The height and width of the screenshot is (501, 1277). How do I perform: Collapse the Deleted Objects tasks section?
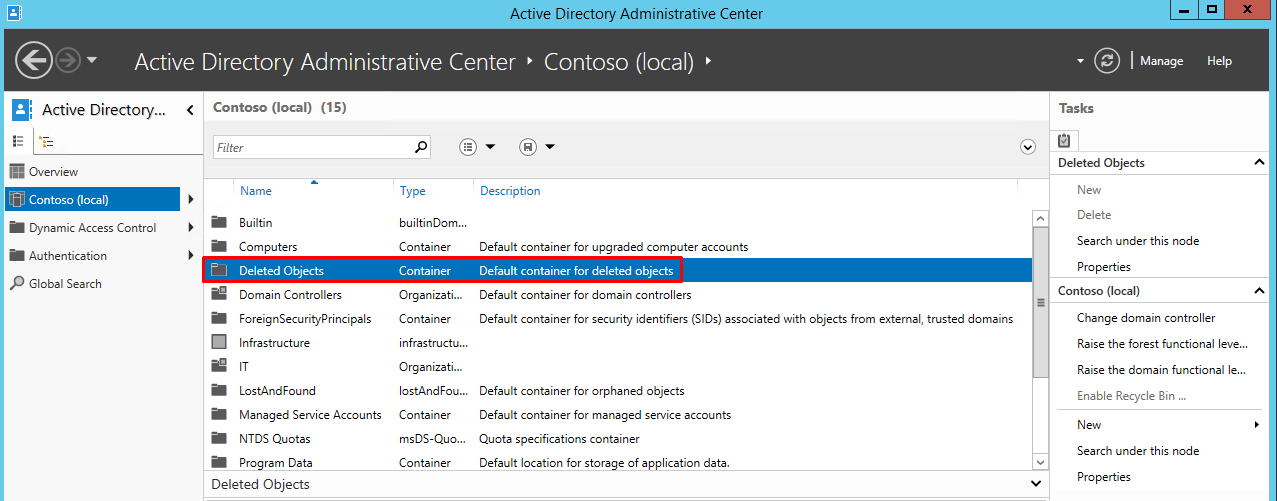[1259, 162]
